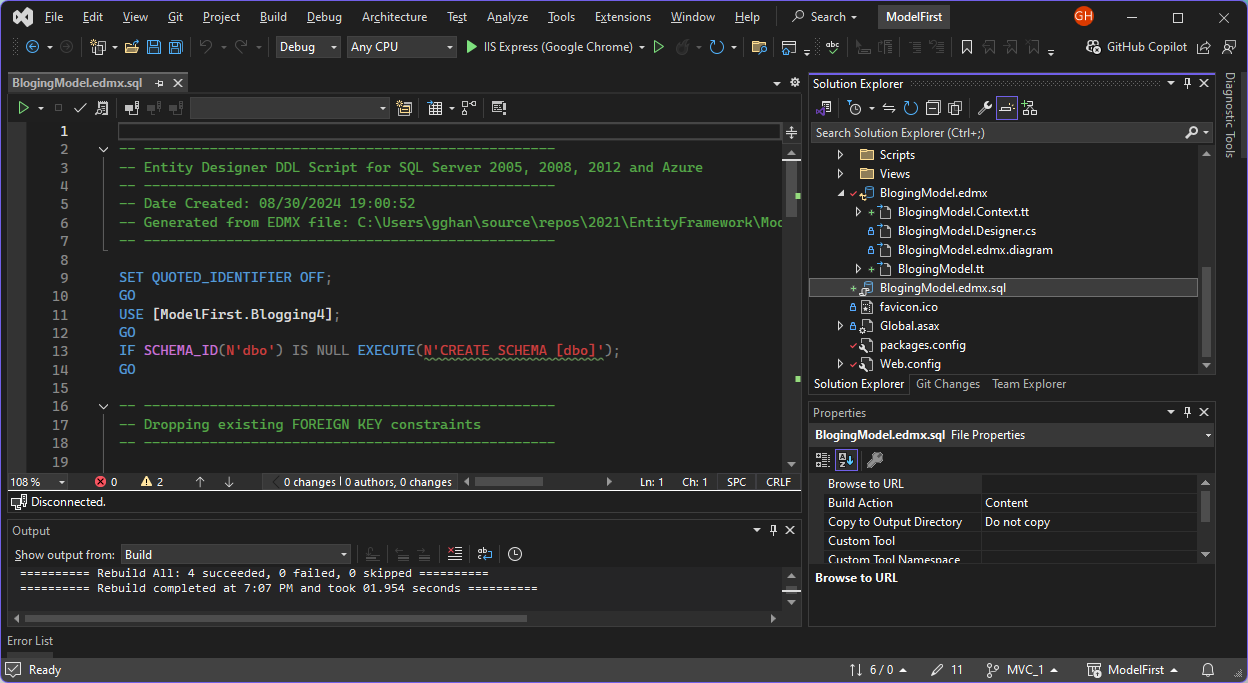
Task: Switch to the Git Changes tab
Action: coord(947,384)
